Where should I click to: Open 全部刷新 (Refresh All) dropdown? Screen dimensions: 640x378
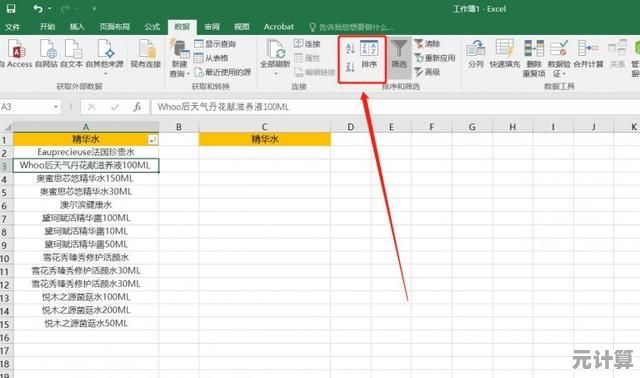(x=275, y=58)
